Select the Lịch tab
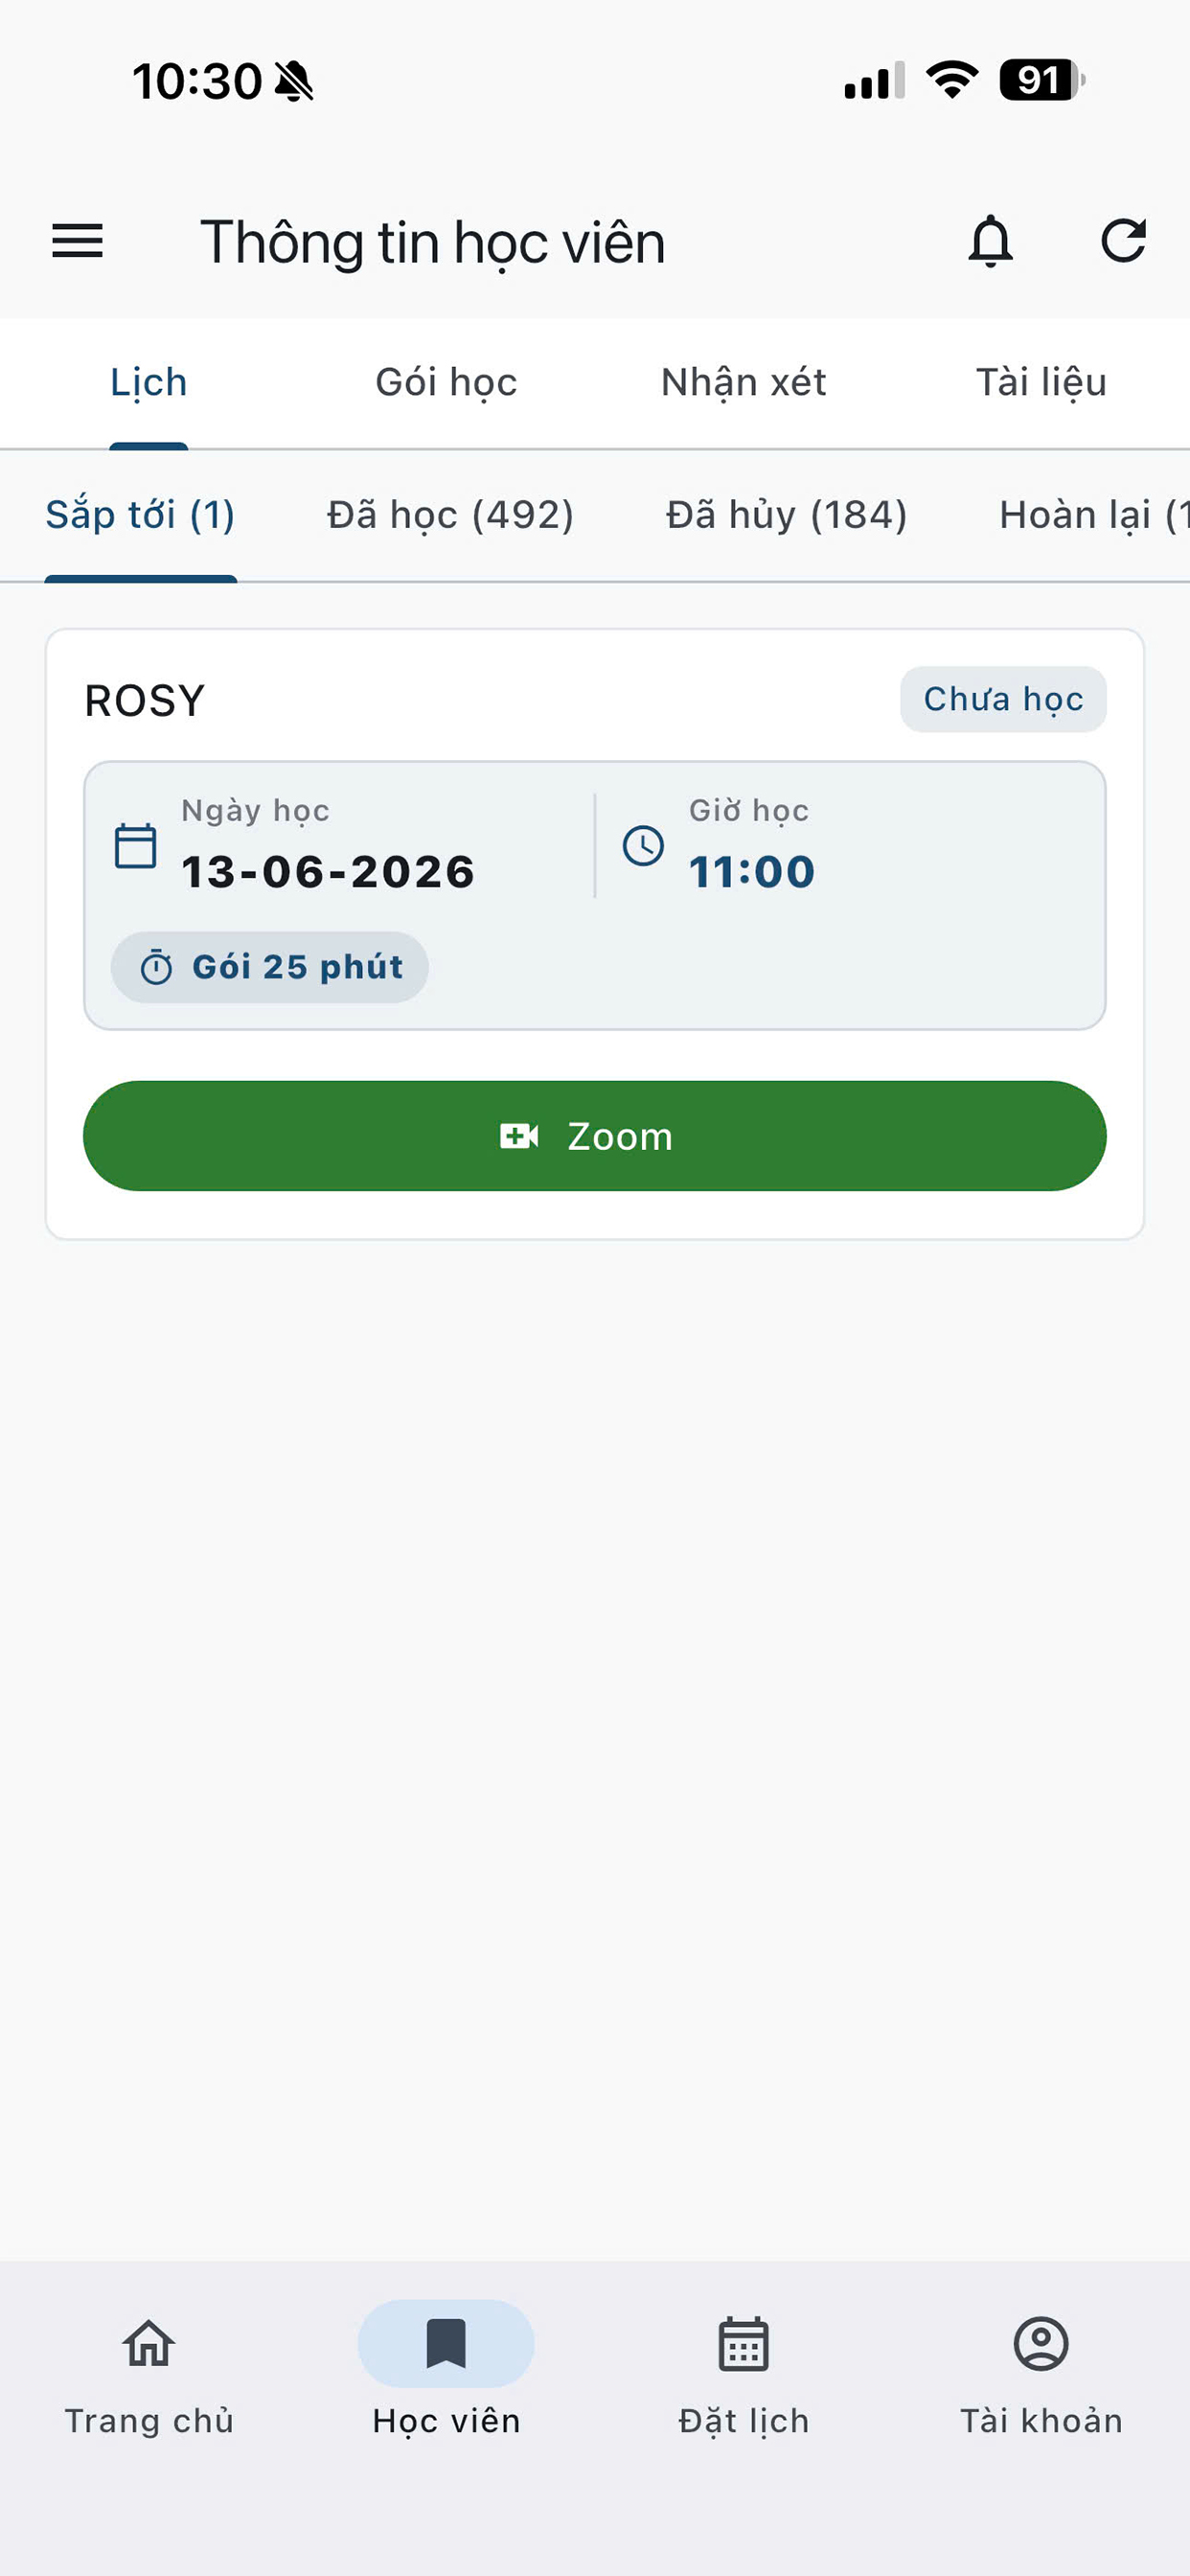1190x2576 pixels. tap(149, 382)
